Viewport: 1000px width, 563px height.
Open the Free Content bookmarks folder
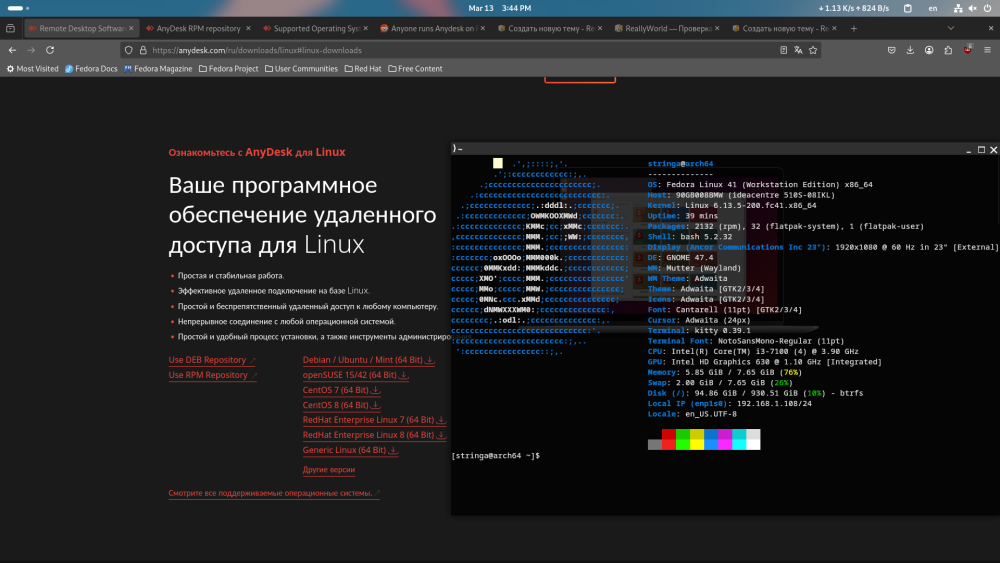415,69
